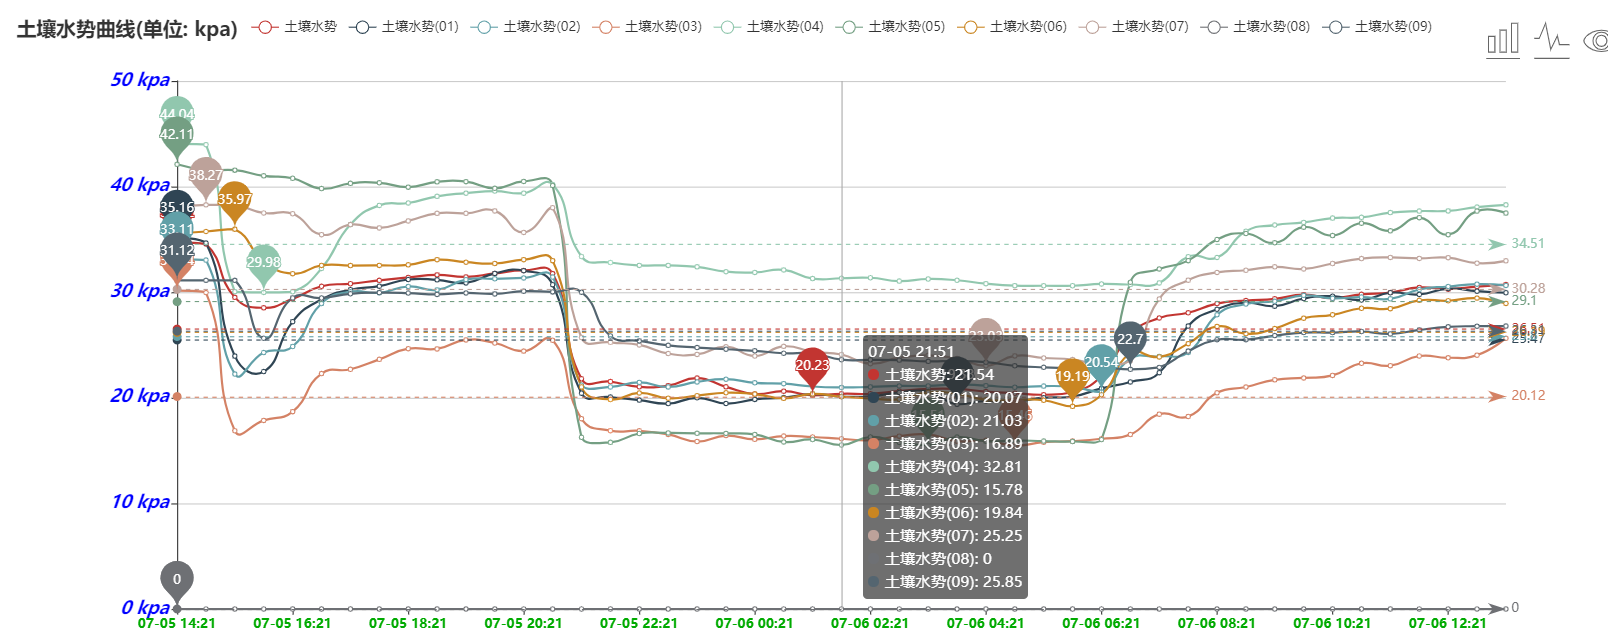The width and height of the screenshot is (1608, 635).
Task: Click the gray 0 value marker pin
Action: coord(177,579)
